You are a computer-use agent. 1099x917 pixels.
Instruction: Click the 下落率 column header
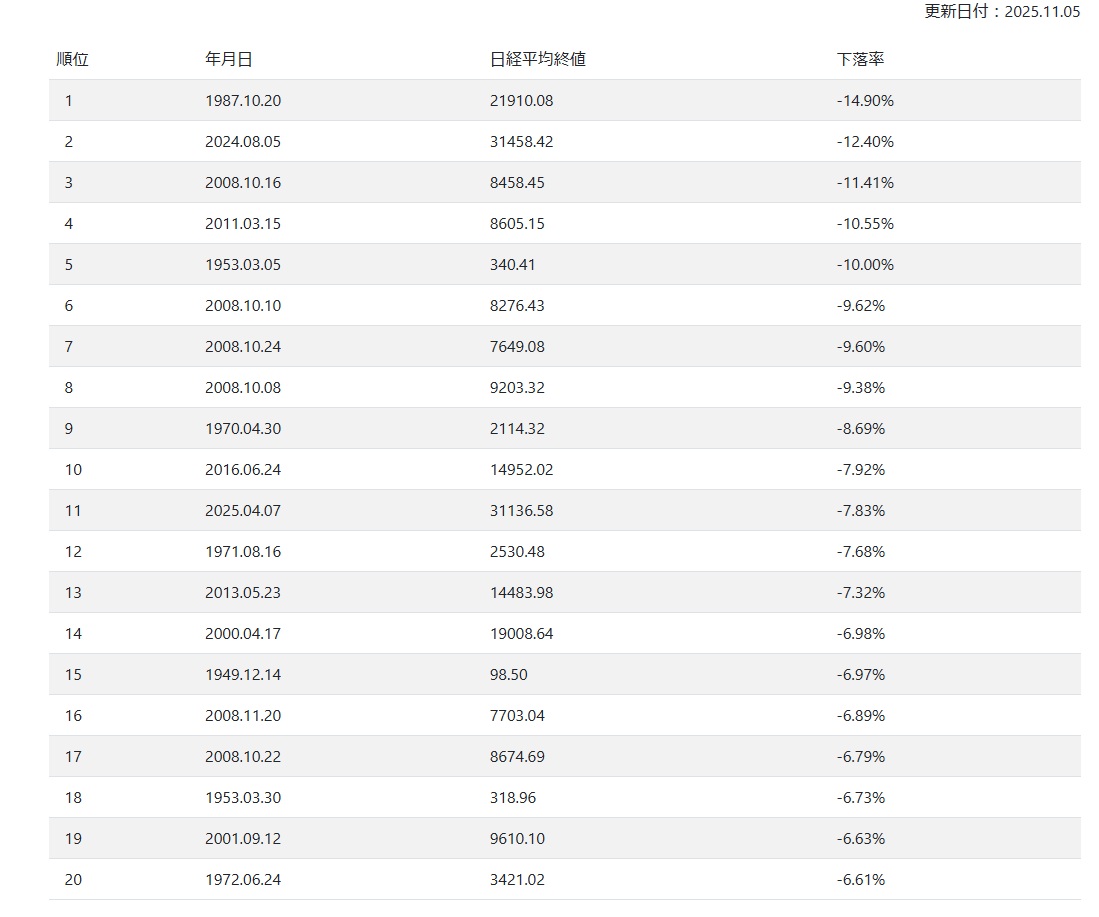tap(860, 59)
